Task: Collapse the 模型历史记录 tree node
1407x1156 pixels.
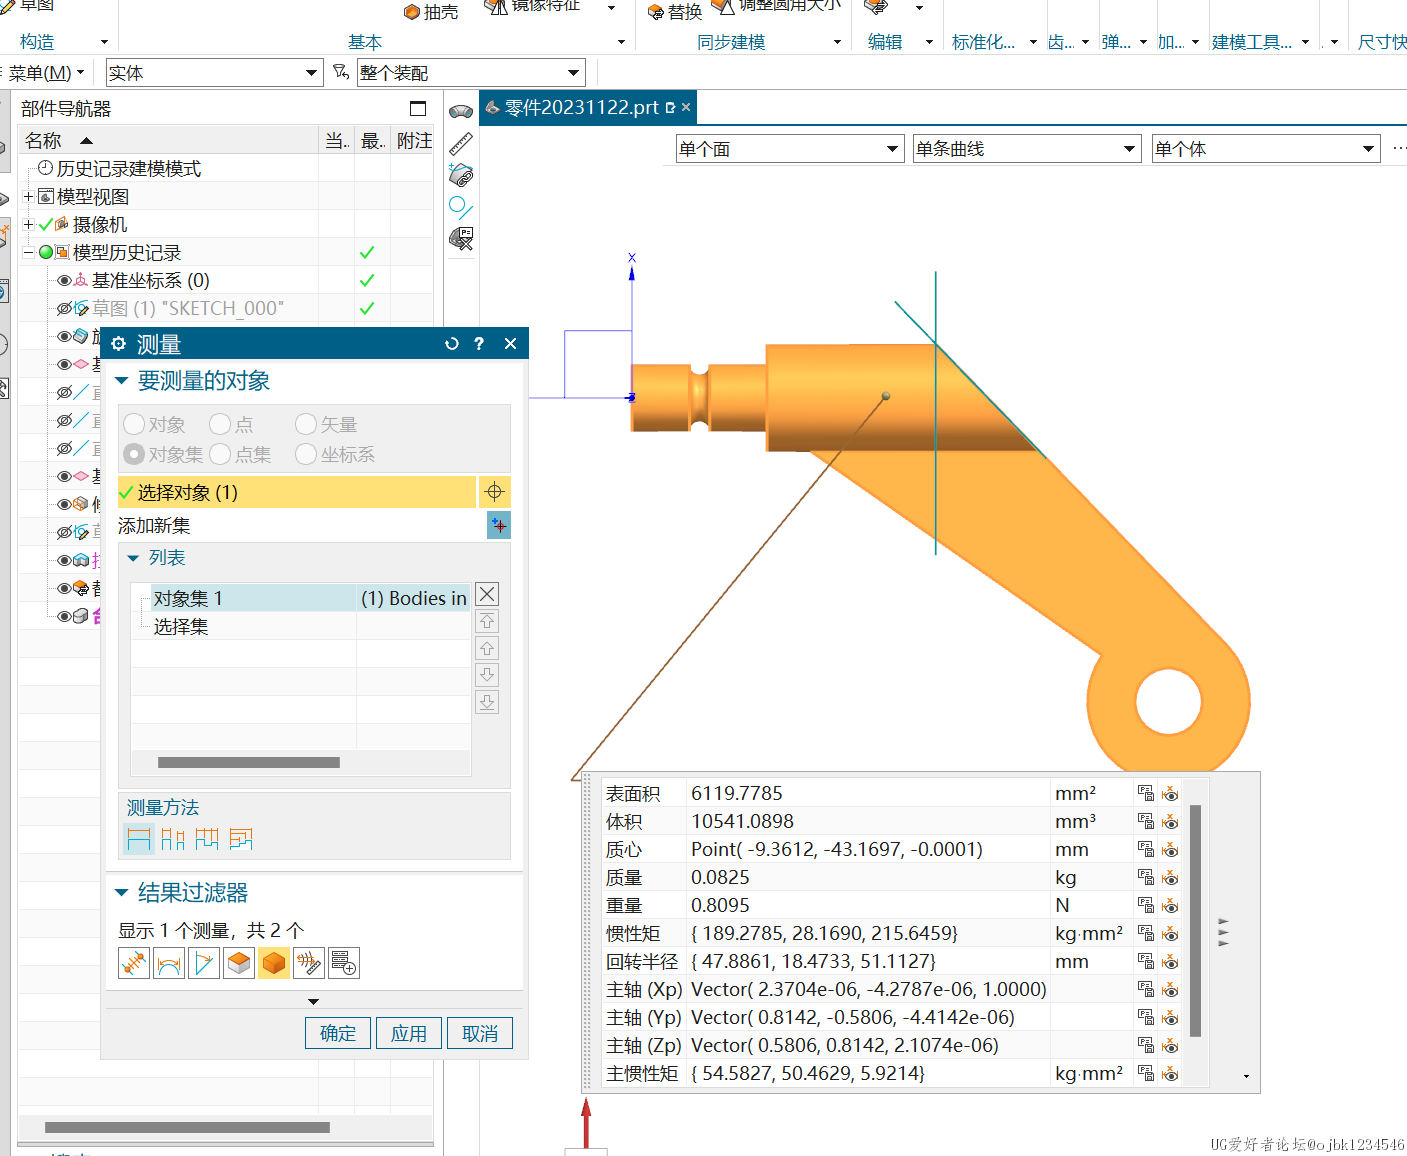Action: (29, 253)
